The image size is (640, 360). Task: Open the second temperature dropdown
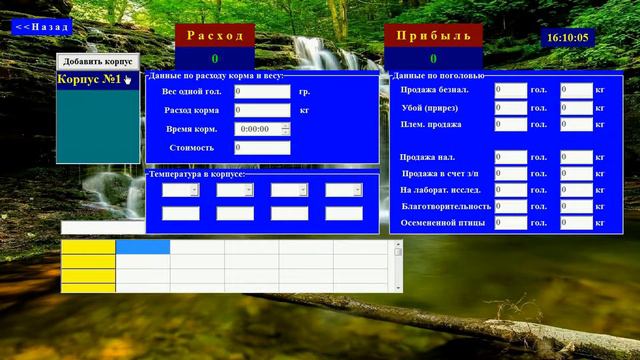coord(249,190)
